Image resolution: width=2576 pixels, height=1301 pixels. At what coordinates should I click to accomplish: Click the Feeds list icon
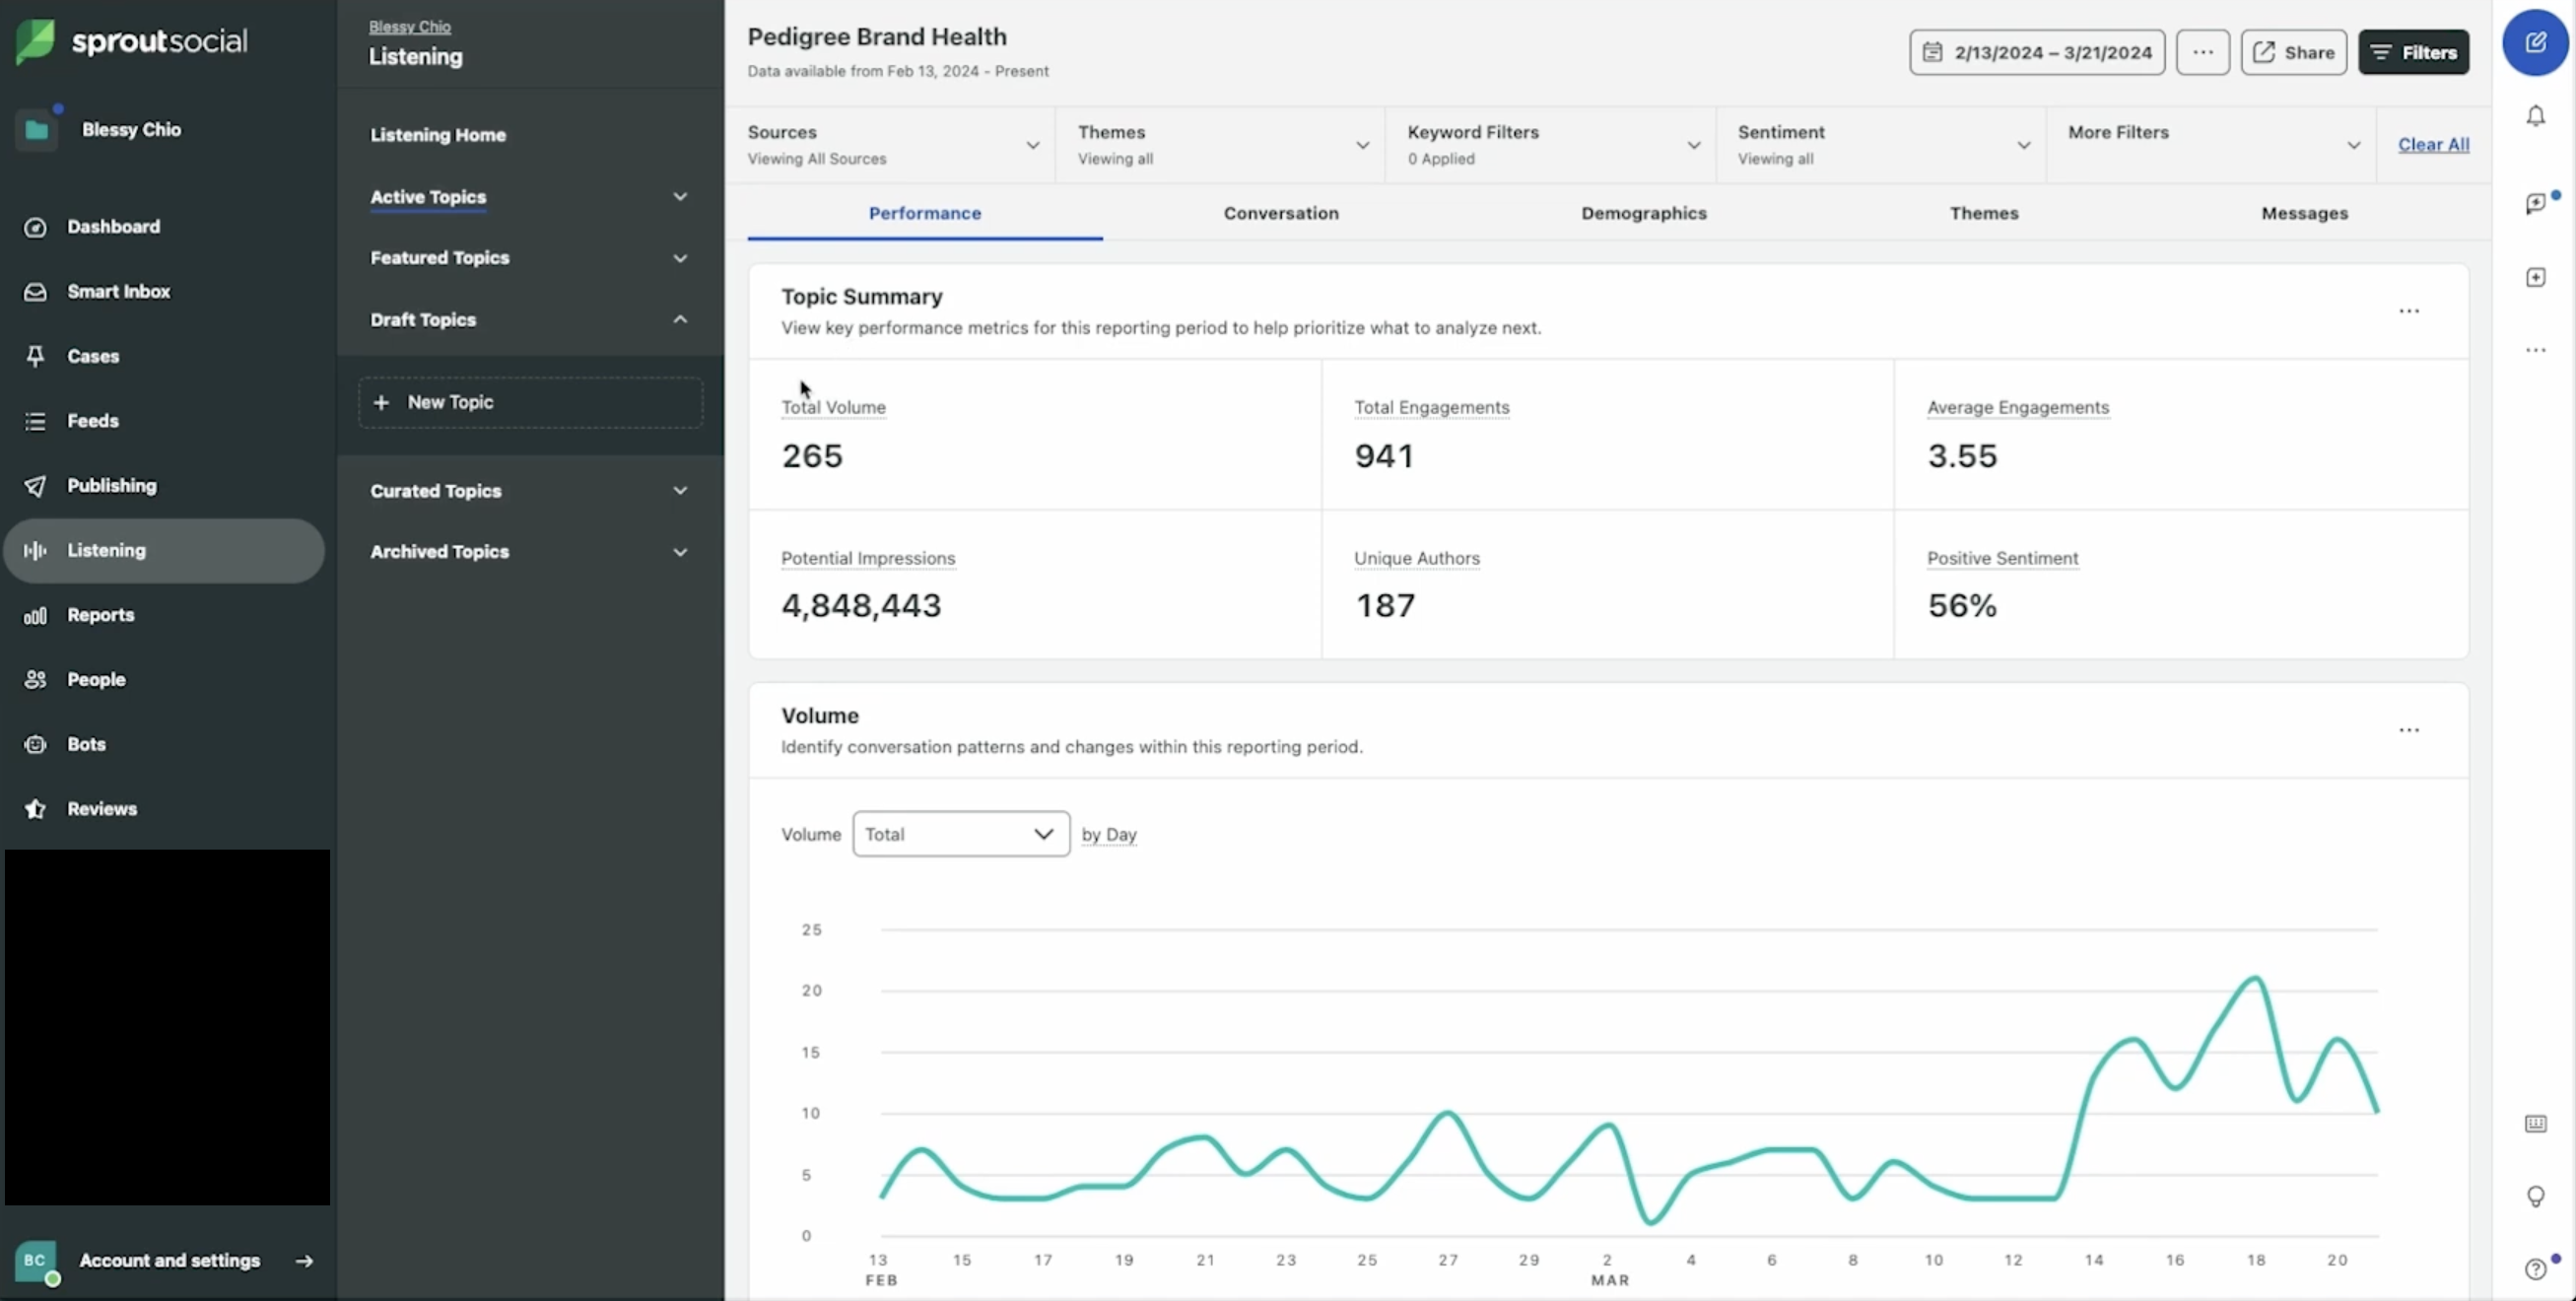[x=35, y=421]
